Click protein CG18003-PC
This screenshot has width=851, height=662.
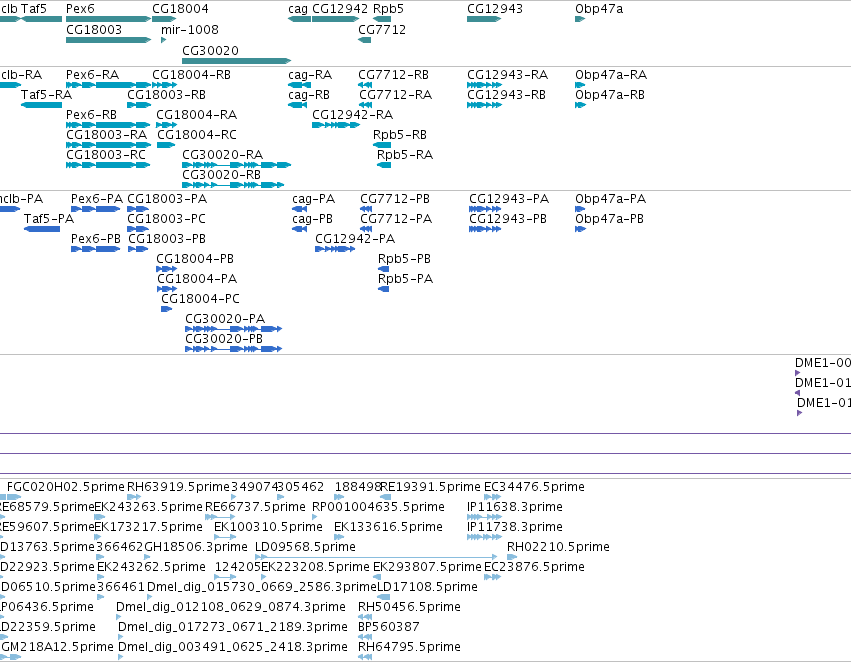pos(167,219)
